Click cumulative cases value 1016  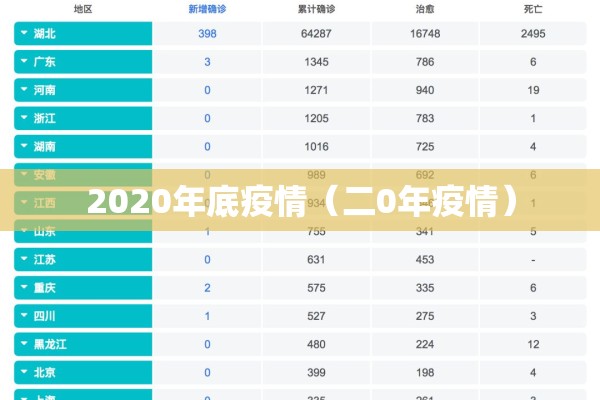coord(316,147)
